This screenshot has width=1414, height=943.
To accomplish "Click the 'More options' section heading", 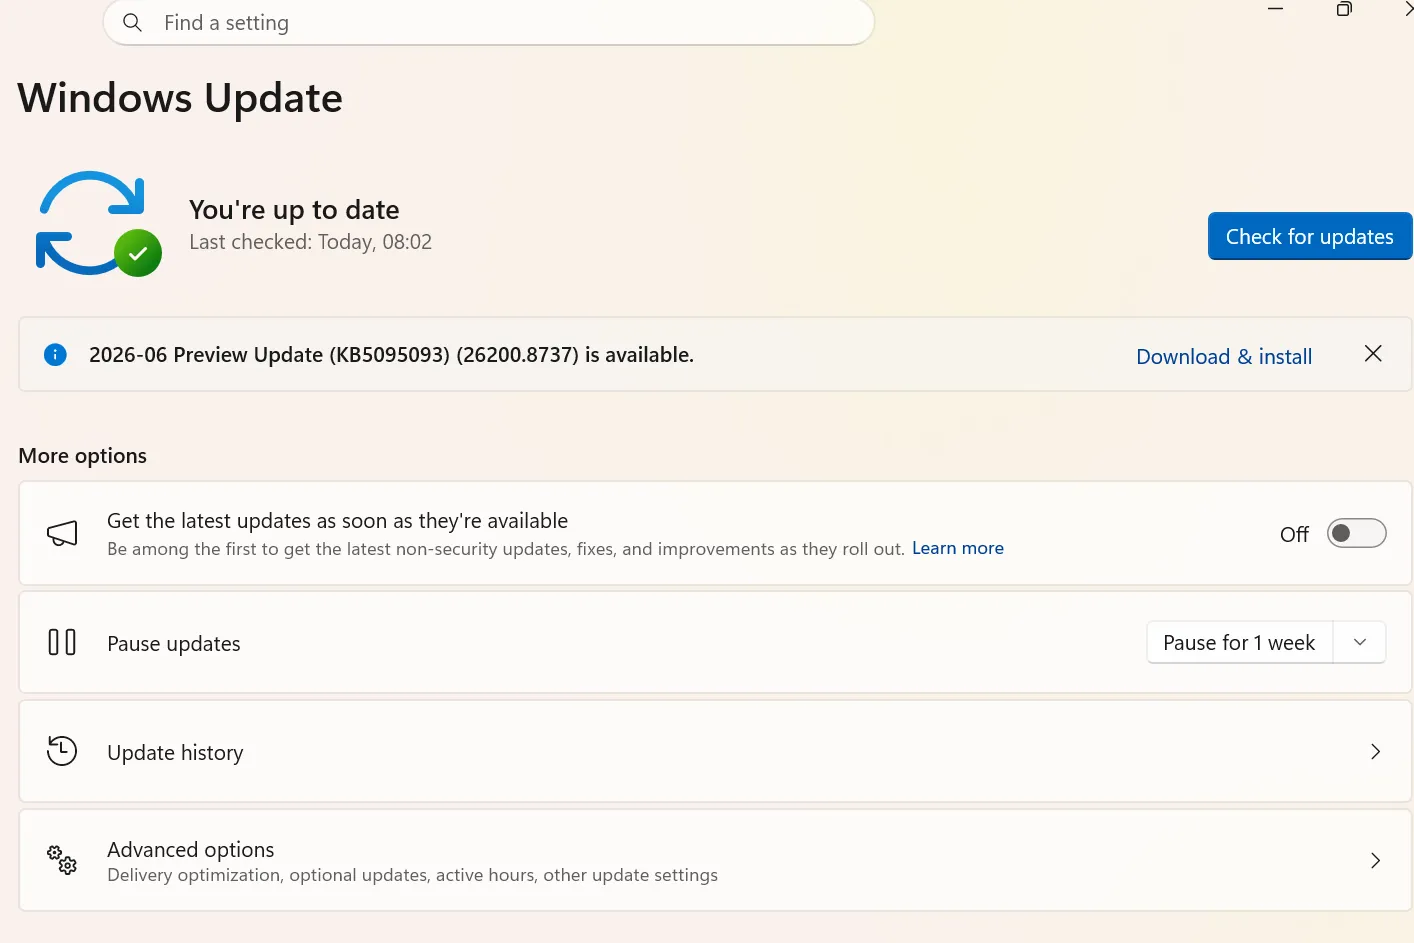I will 82,455.
